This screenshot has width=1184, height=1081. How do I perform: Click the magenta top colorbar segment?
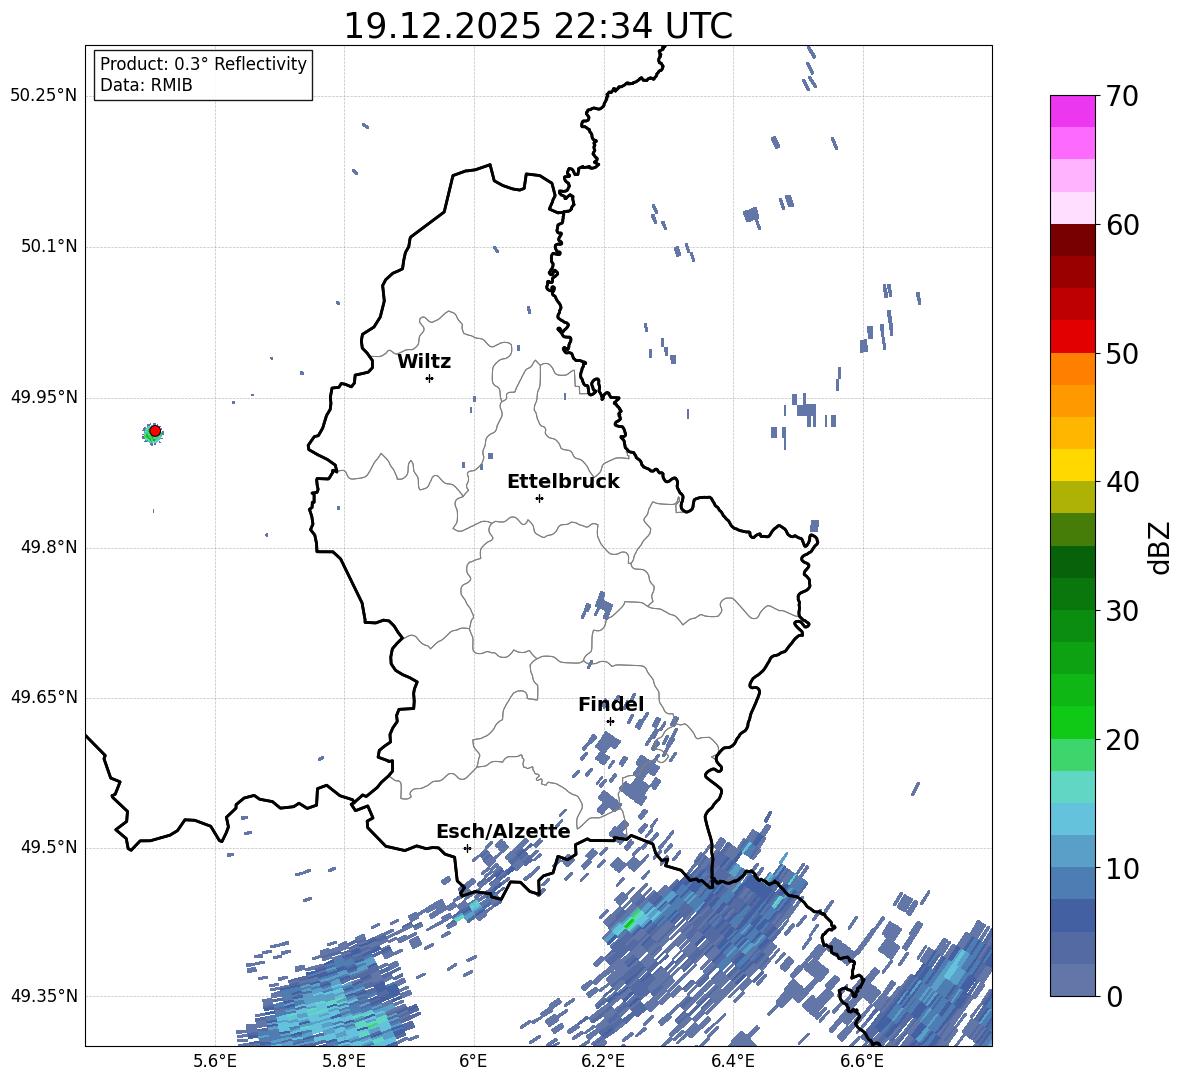pyautogui.click(x=1072, y=111)
